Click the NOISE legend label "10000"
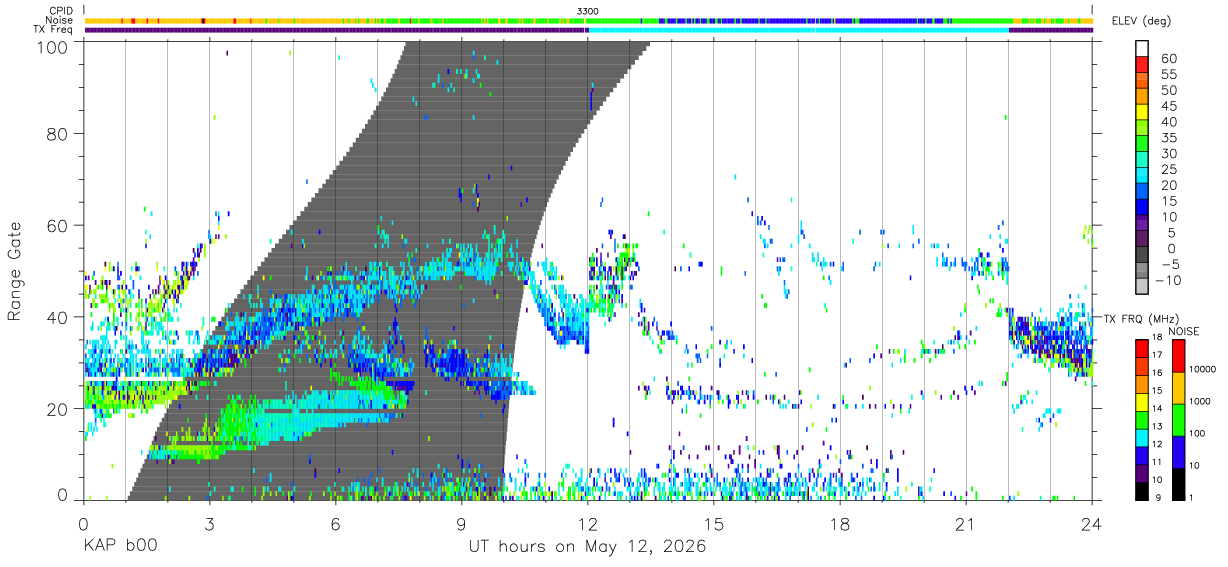Viewport: 1228px width, 567px height. tap(1202, 369)
